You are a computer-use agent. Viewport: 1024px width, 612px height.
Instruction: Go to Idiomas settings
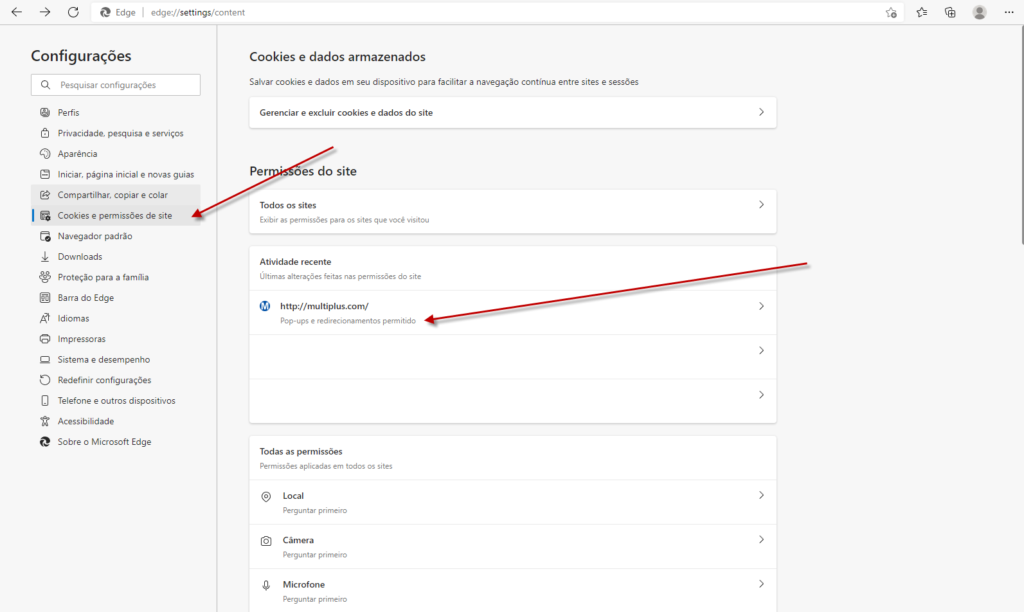pos(73,318)
